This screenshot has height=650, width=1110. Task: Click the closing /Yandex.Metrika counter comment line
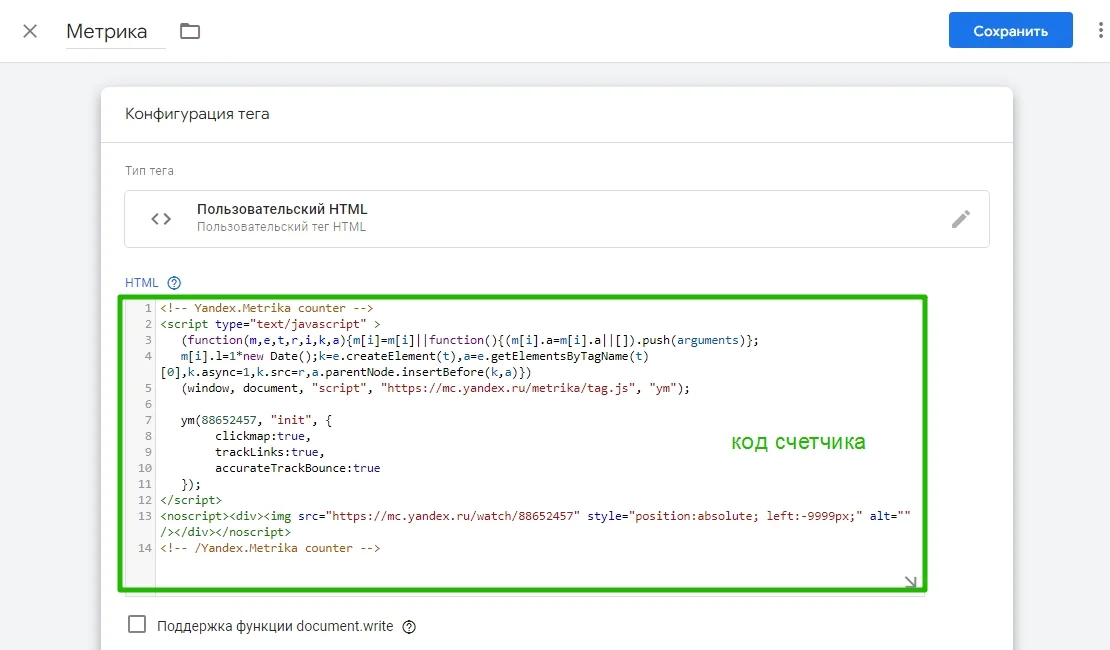point(270,548)
